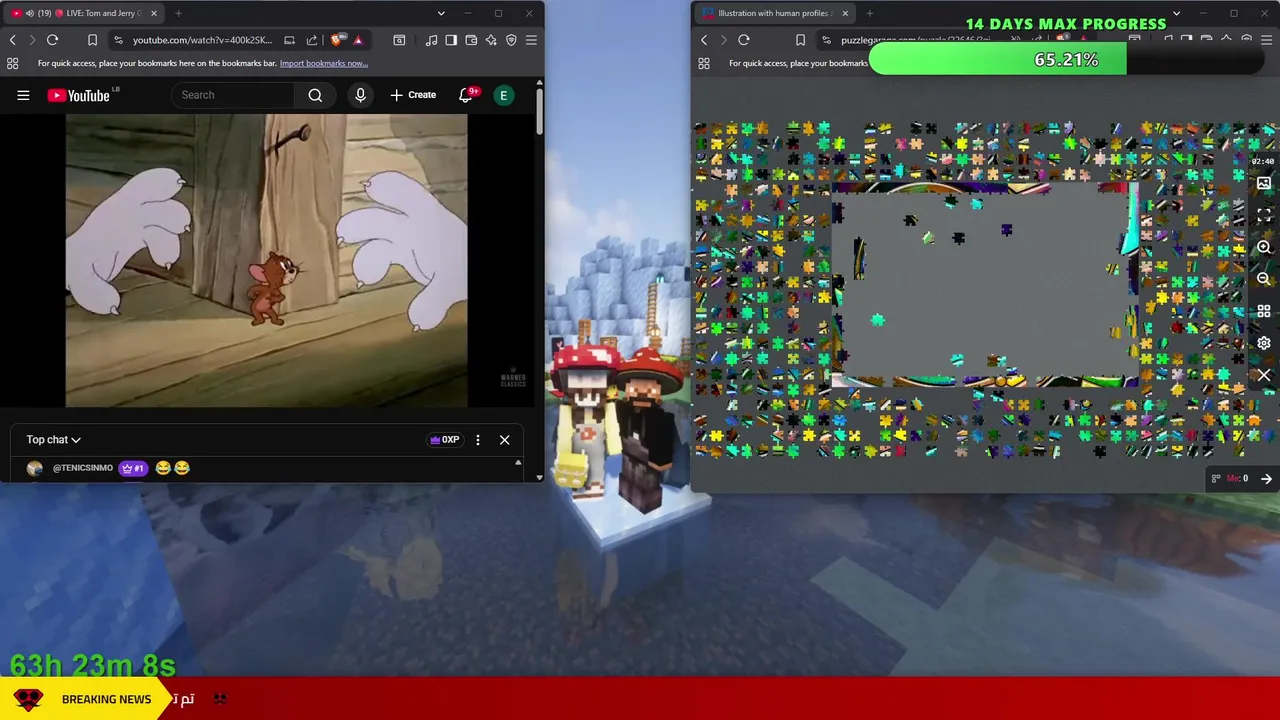Open Brave Shields lion icon in YouTube window
This screenshot has width=1280, height=720.
coord(337,40)
